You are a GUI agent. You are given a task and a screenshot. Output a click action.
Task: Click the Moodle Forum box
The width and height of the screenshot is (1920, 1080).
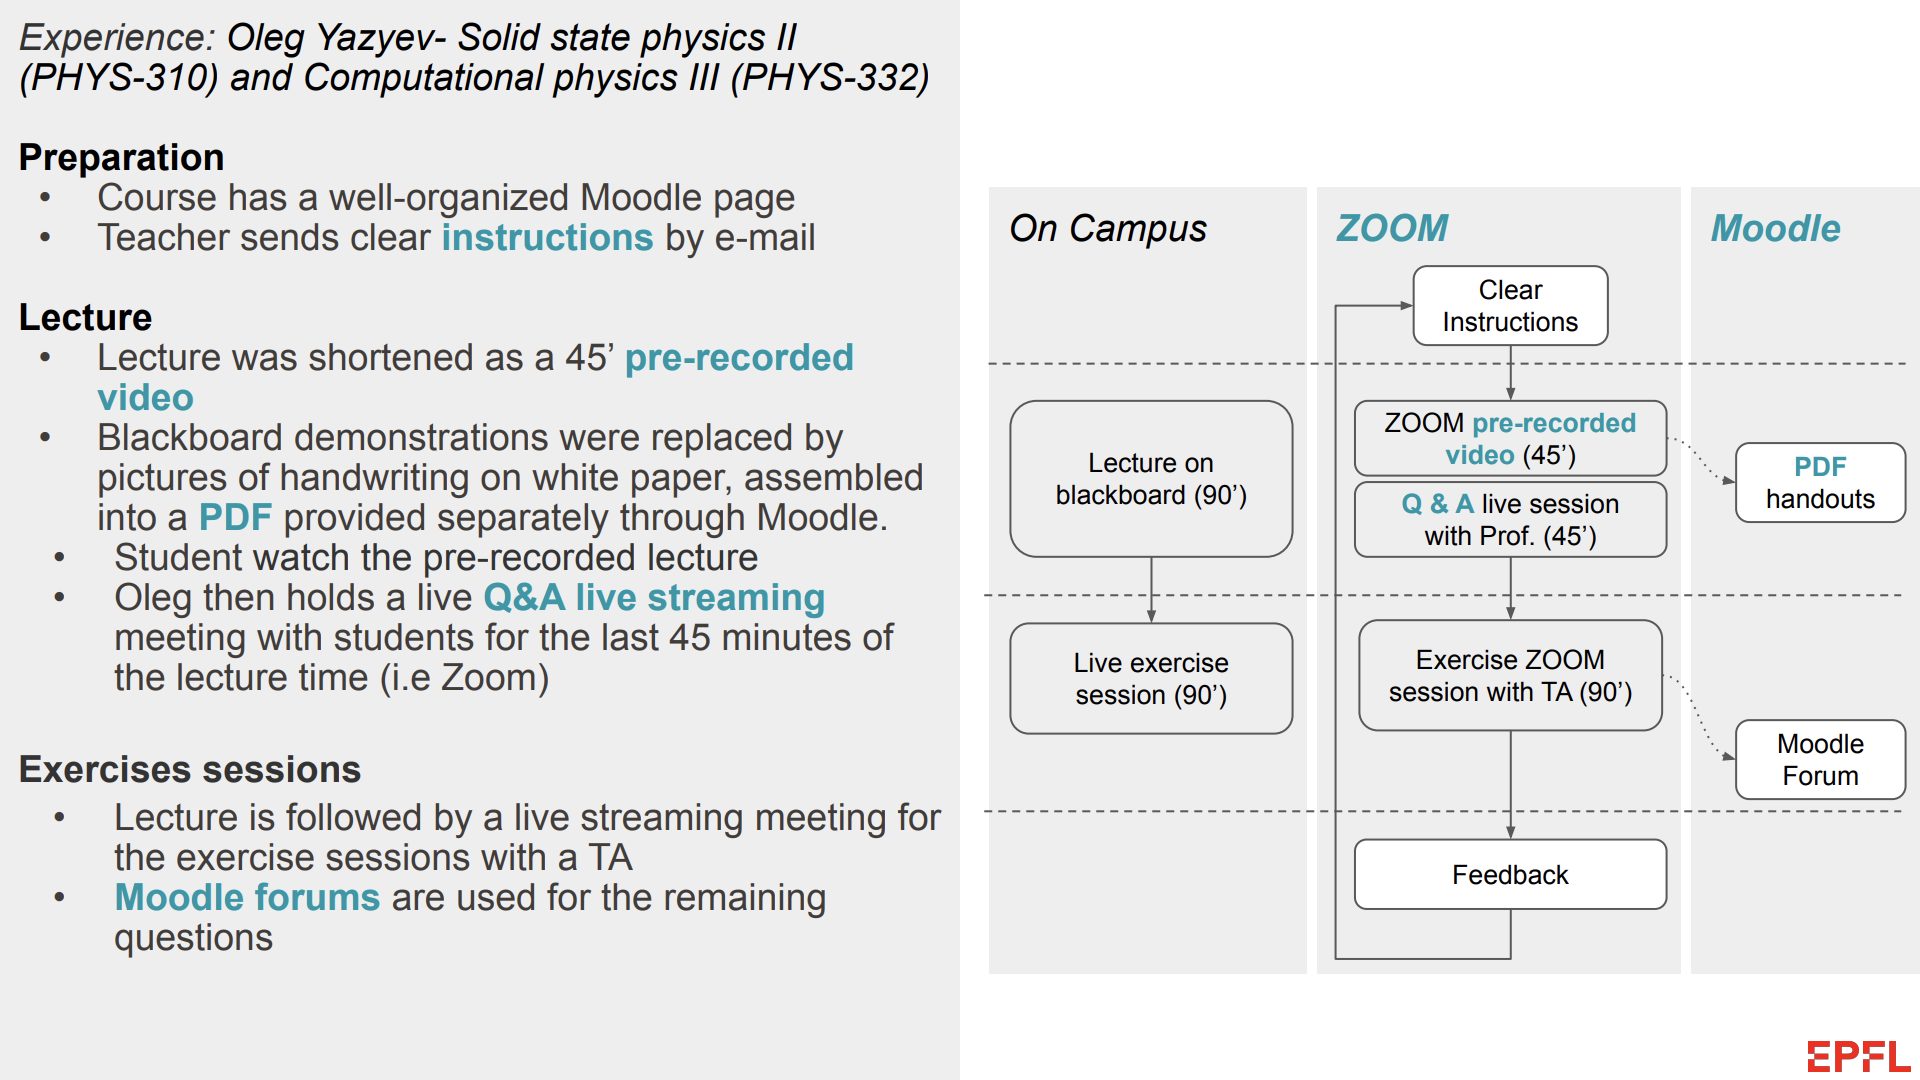pos(1820,760)
